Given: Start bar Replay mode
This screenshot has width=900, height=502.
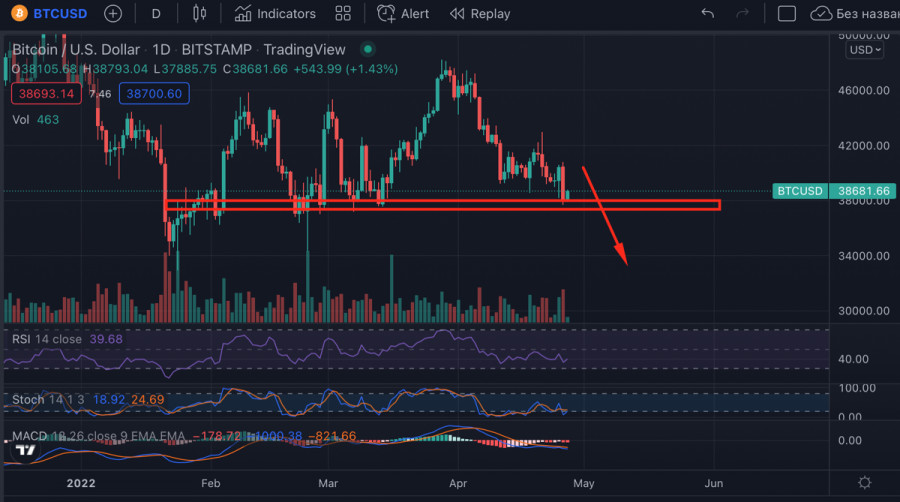Looking at the screenshot, I should coord(480,13).
